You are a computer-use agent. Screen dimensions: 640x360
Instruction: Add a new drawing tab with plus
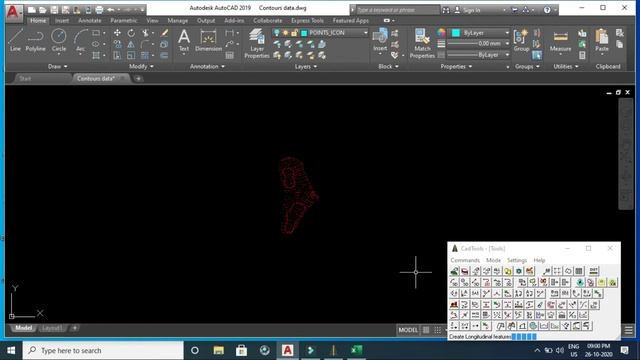pyautogui.click(x=138, y=78)
